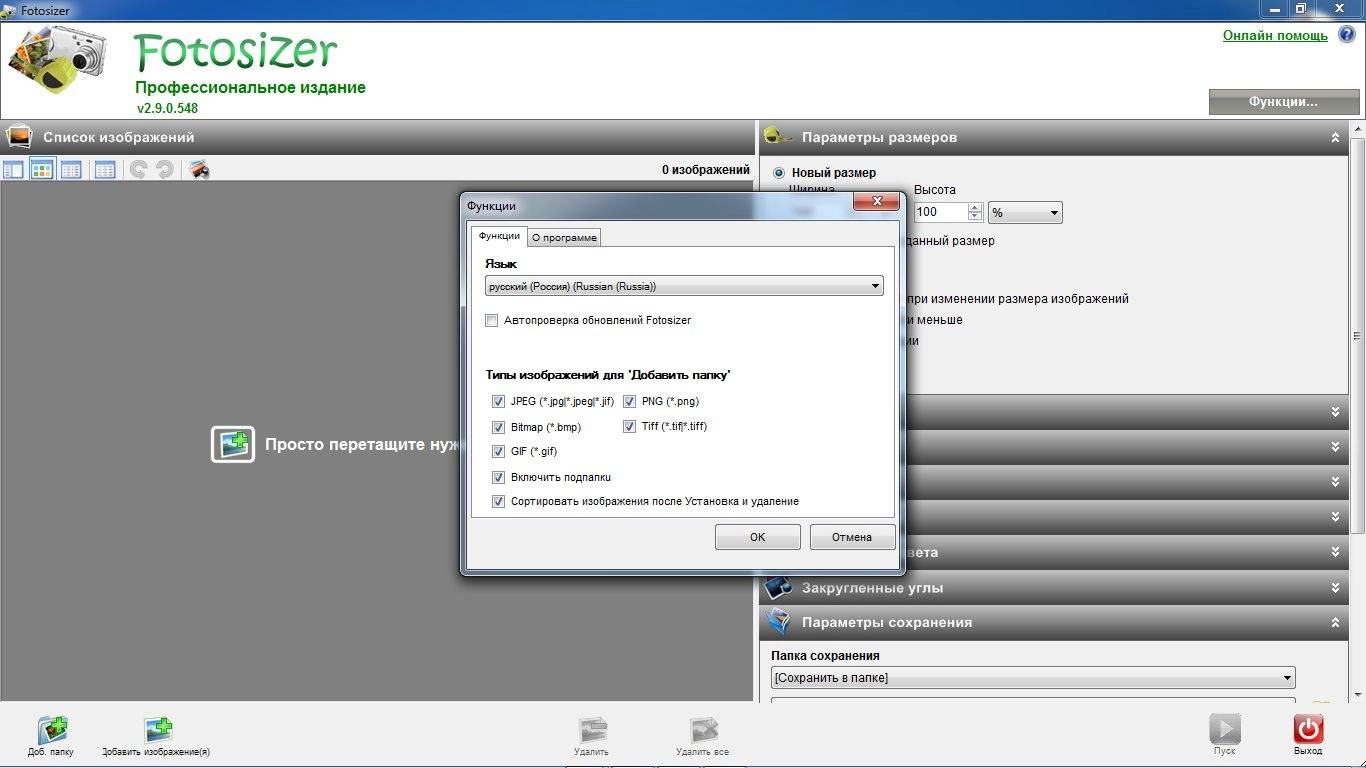The height and width of the screenshot is (768, 1366).
Task: Click the drag-and-drop add image icon
Action: (x=233, y=444)
